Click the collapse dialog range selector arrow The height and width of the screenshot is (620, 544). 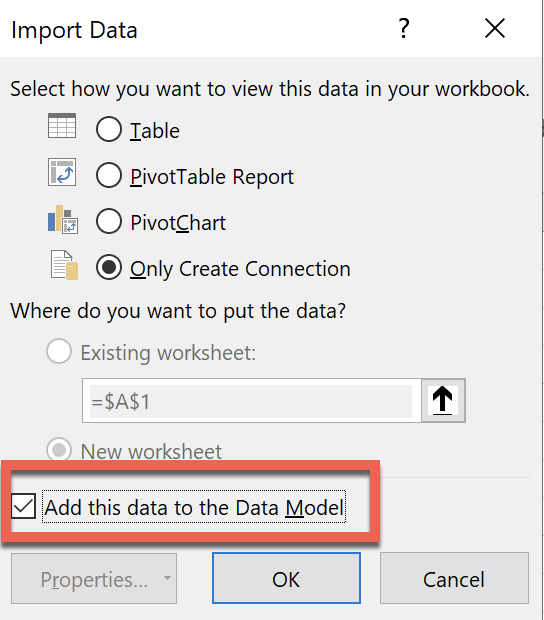pyautogui.click(x=443, y=401)
